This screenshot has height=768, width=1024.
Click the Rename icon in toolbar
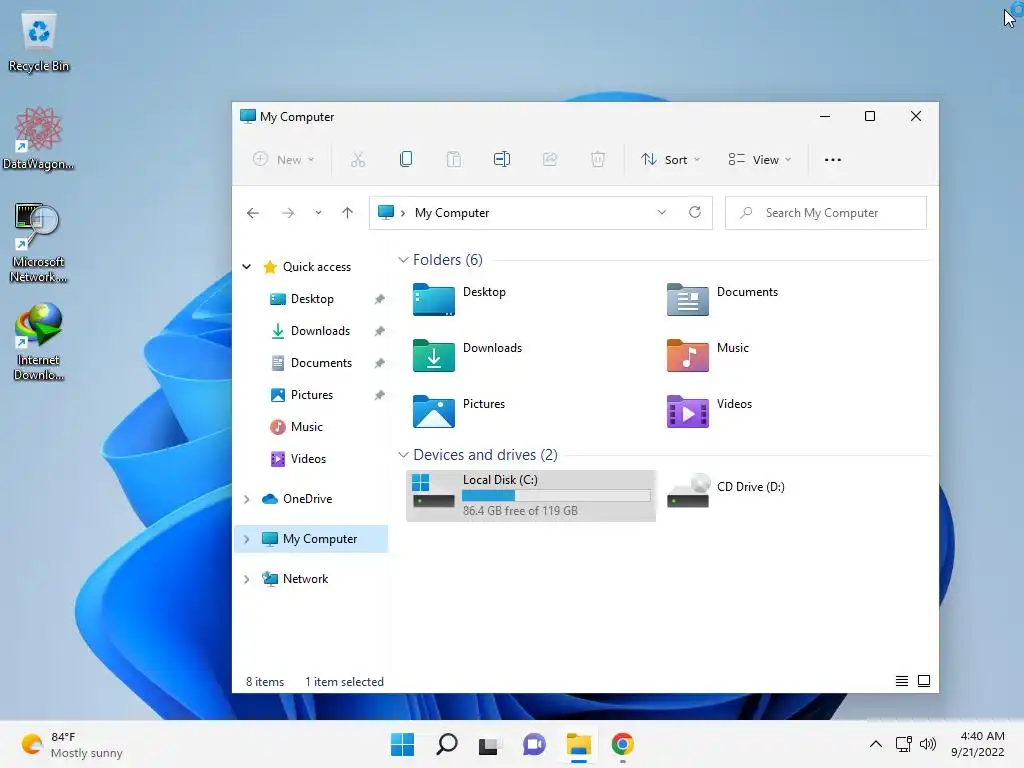(x=502, y=159)
